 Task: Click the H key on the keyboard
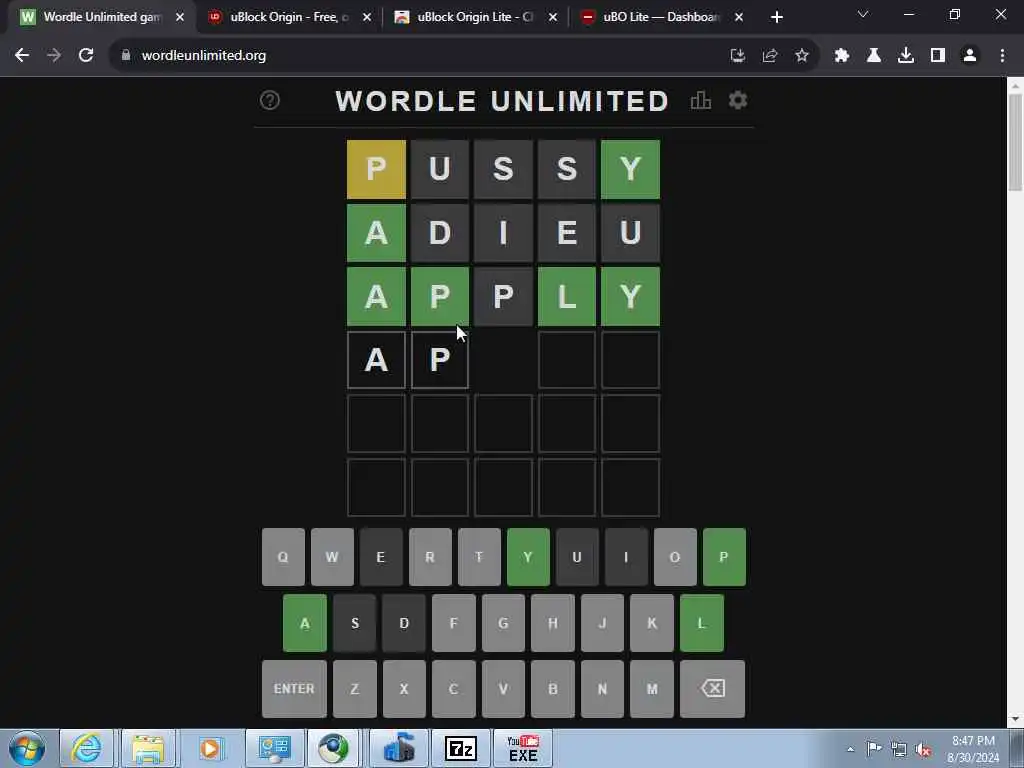(553, 623)
